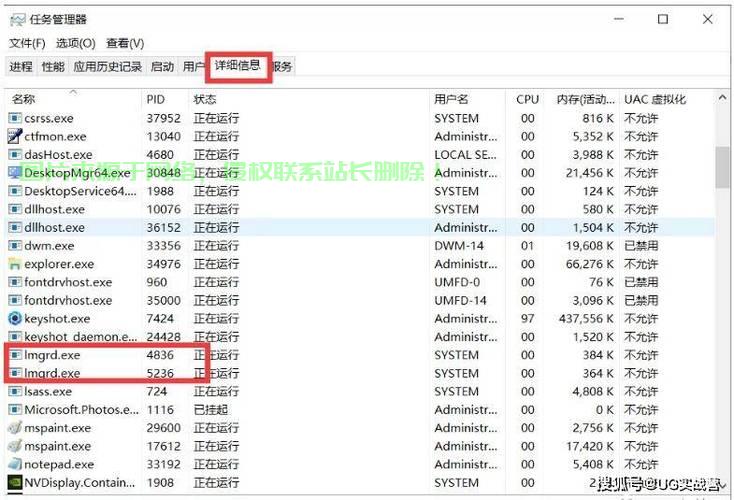Click the NVDisplay.Container NVIDIA icon

(15, 482)
